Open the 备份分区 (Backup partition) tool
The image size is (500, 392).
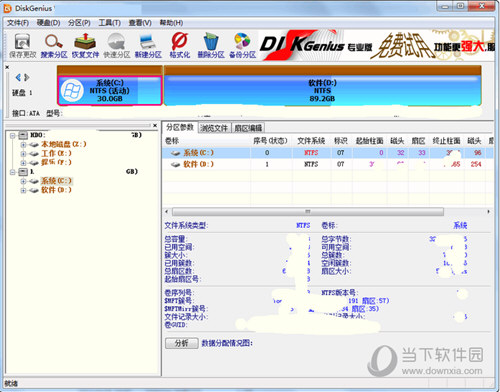[242, 46]
